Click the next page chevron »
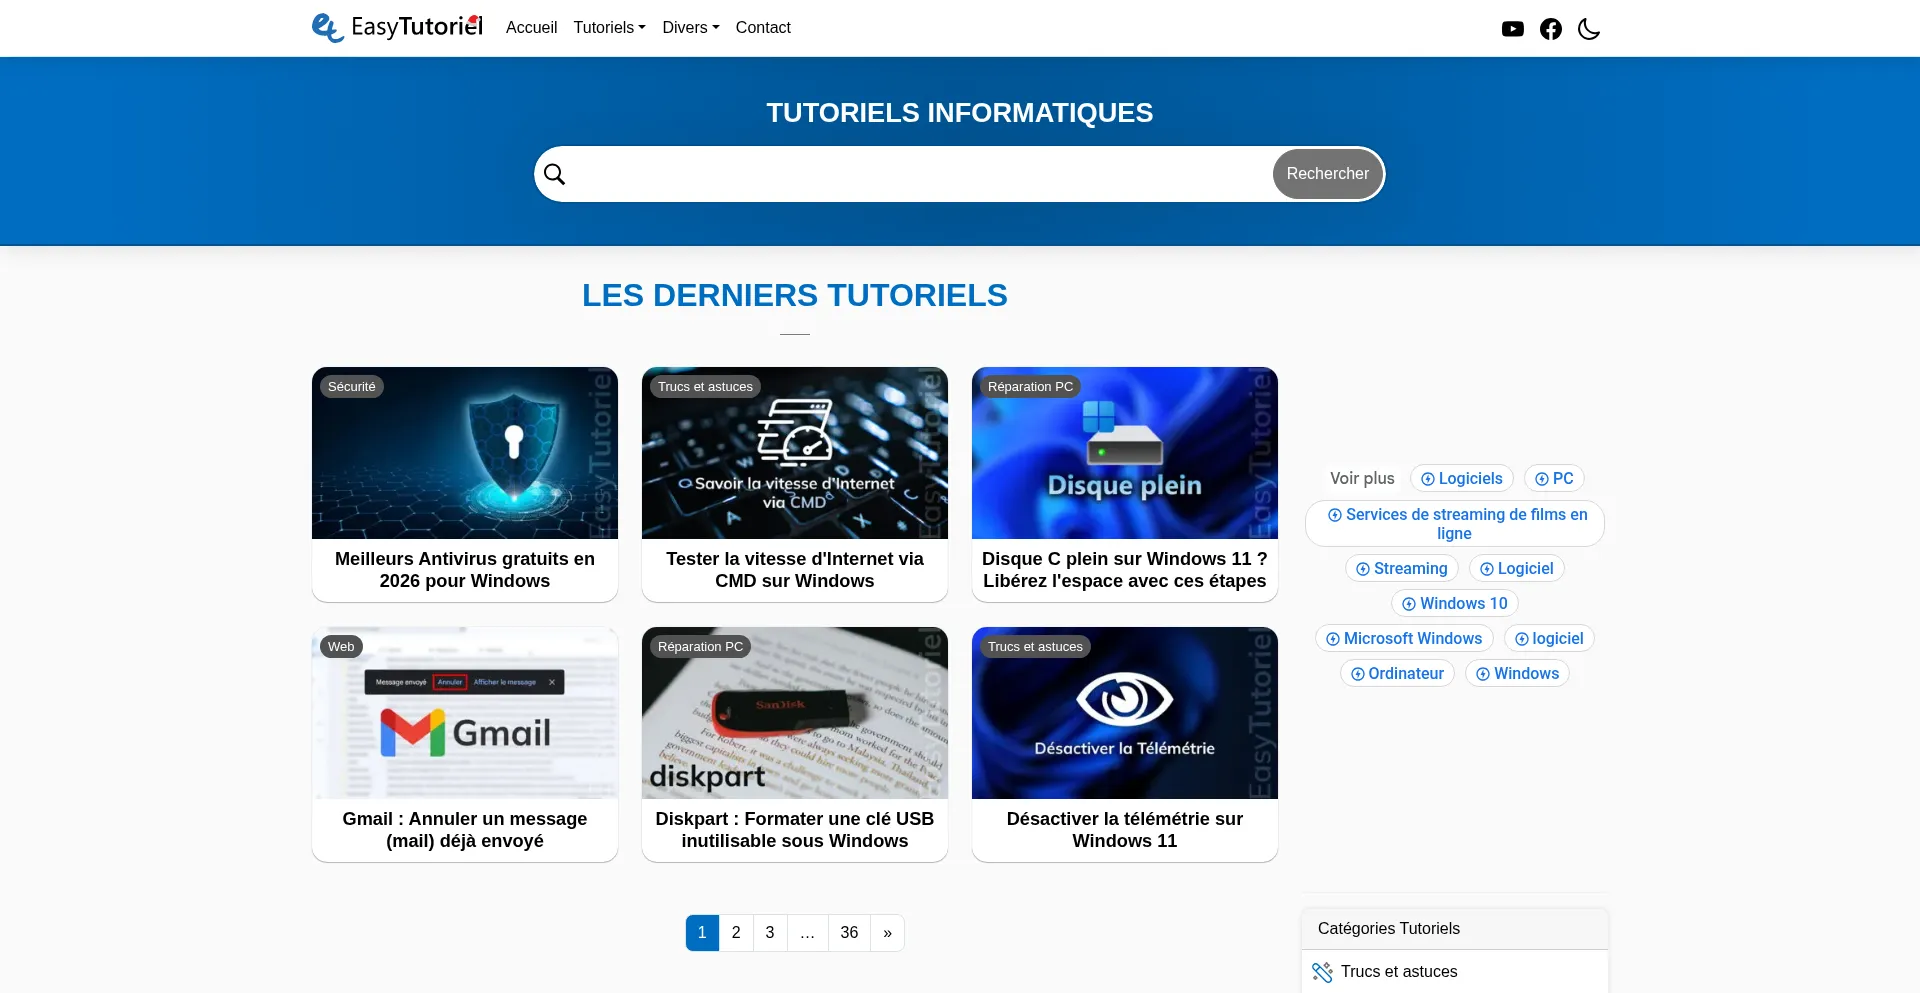This screenshot has width=1920, height=993. point(887,932)
